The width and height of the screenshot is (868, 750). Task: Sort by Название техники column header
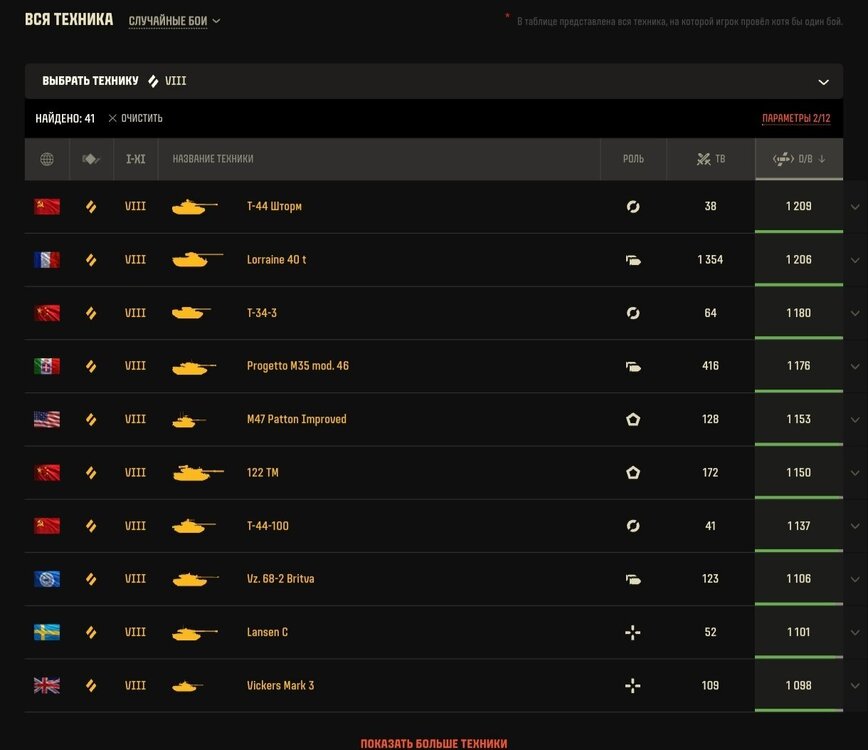(213, 159)
